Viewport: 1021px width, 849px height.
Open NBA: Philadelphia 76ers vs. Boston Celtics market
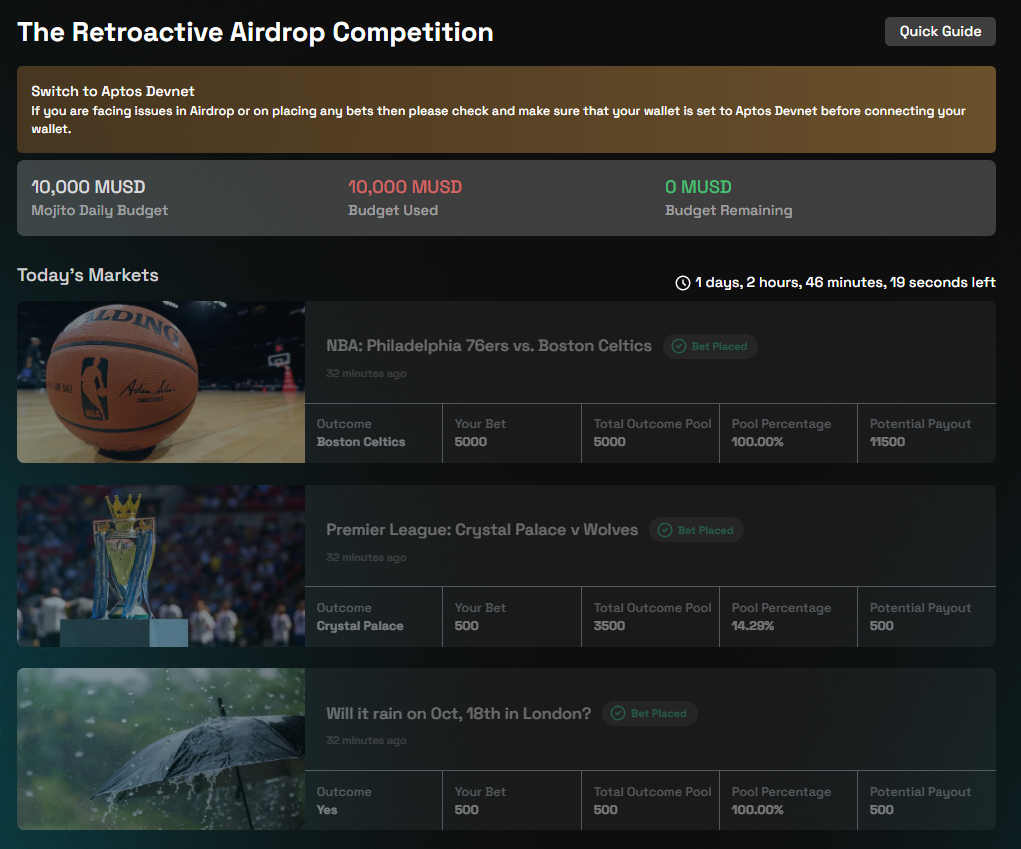click(488, 346)
